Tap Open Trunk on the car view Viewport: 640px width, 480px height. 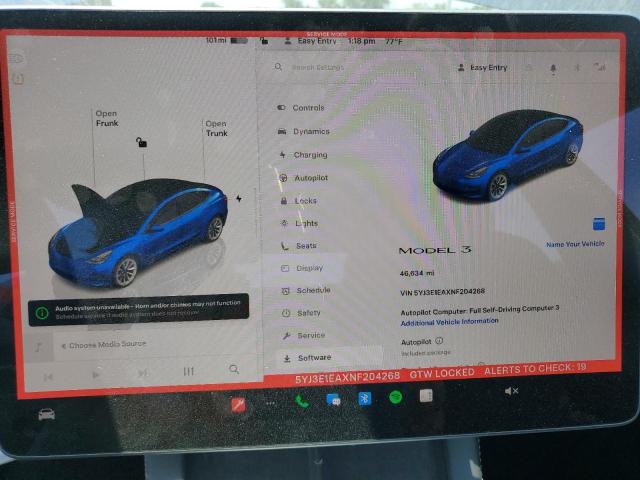pos(216,128)
